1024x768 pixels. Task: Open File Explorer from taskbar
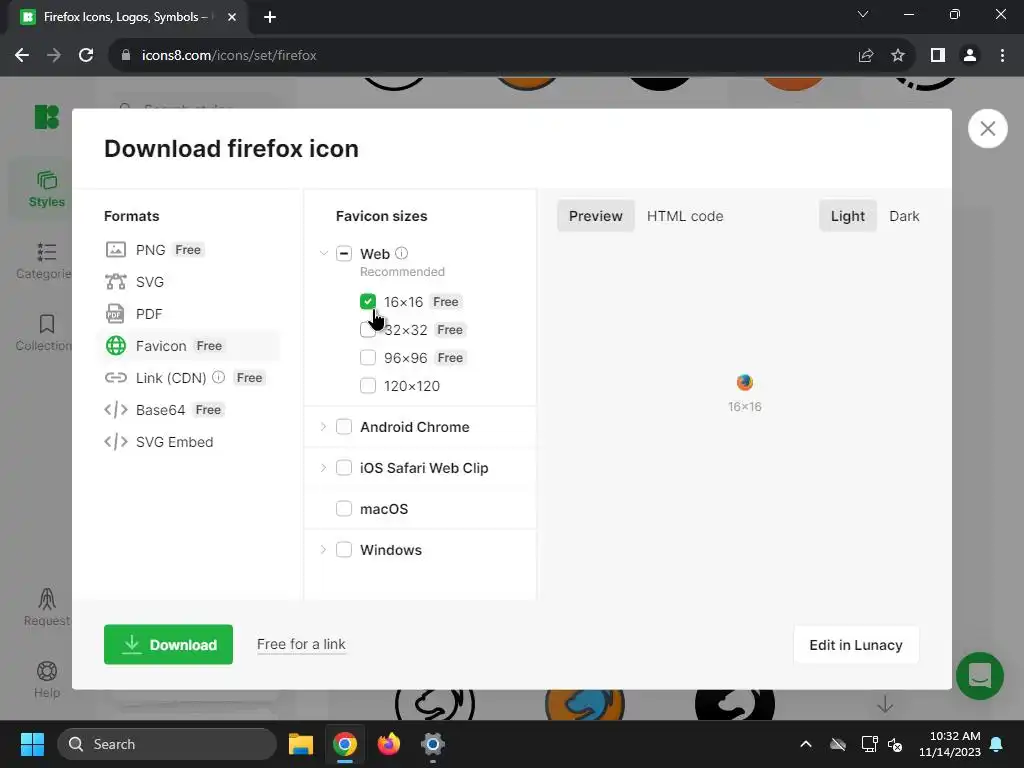[301, 744]
